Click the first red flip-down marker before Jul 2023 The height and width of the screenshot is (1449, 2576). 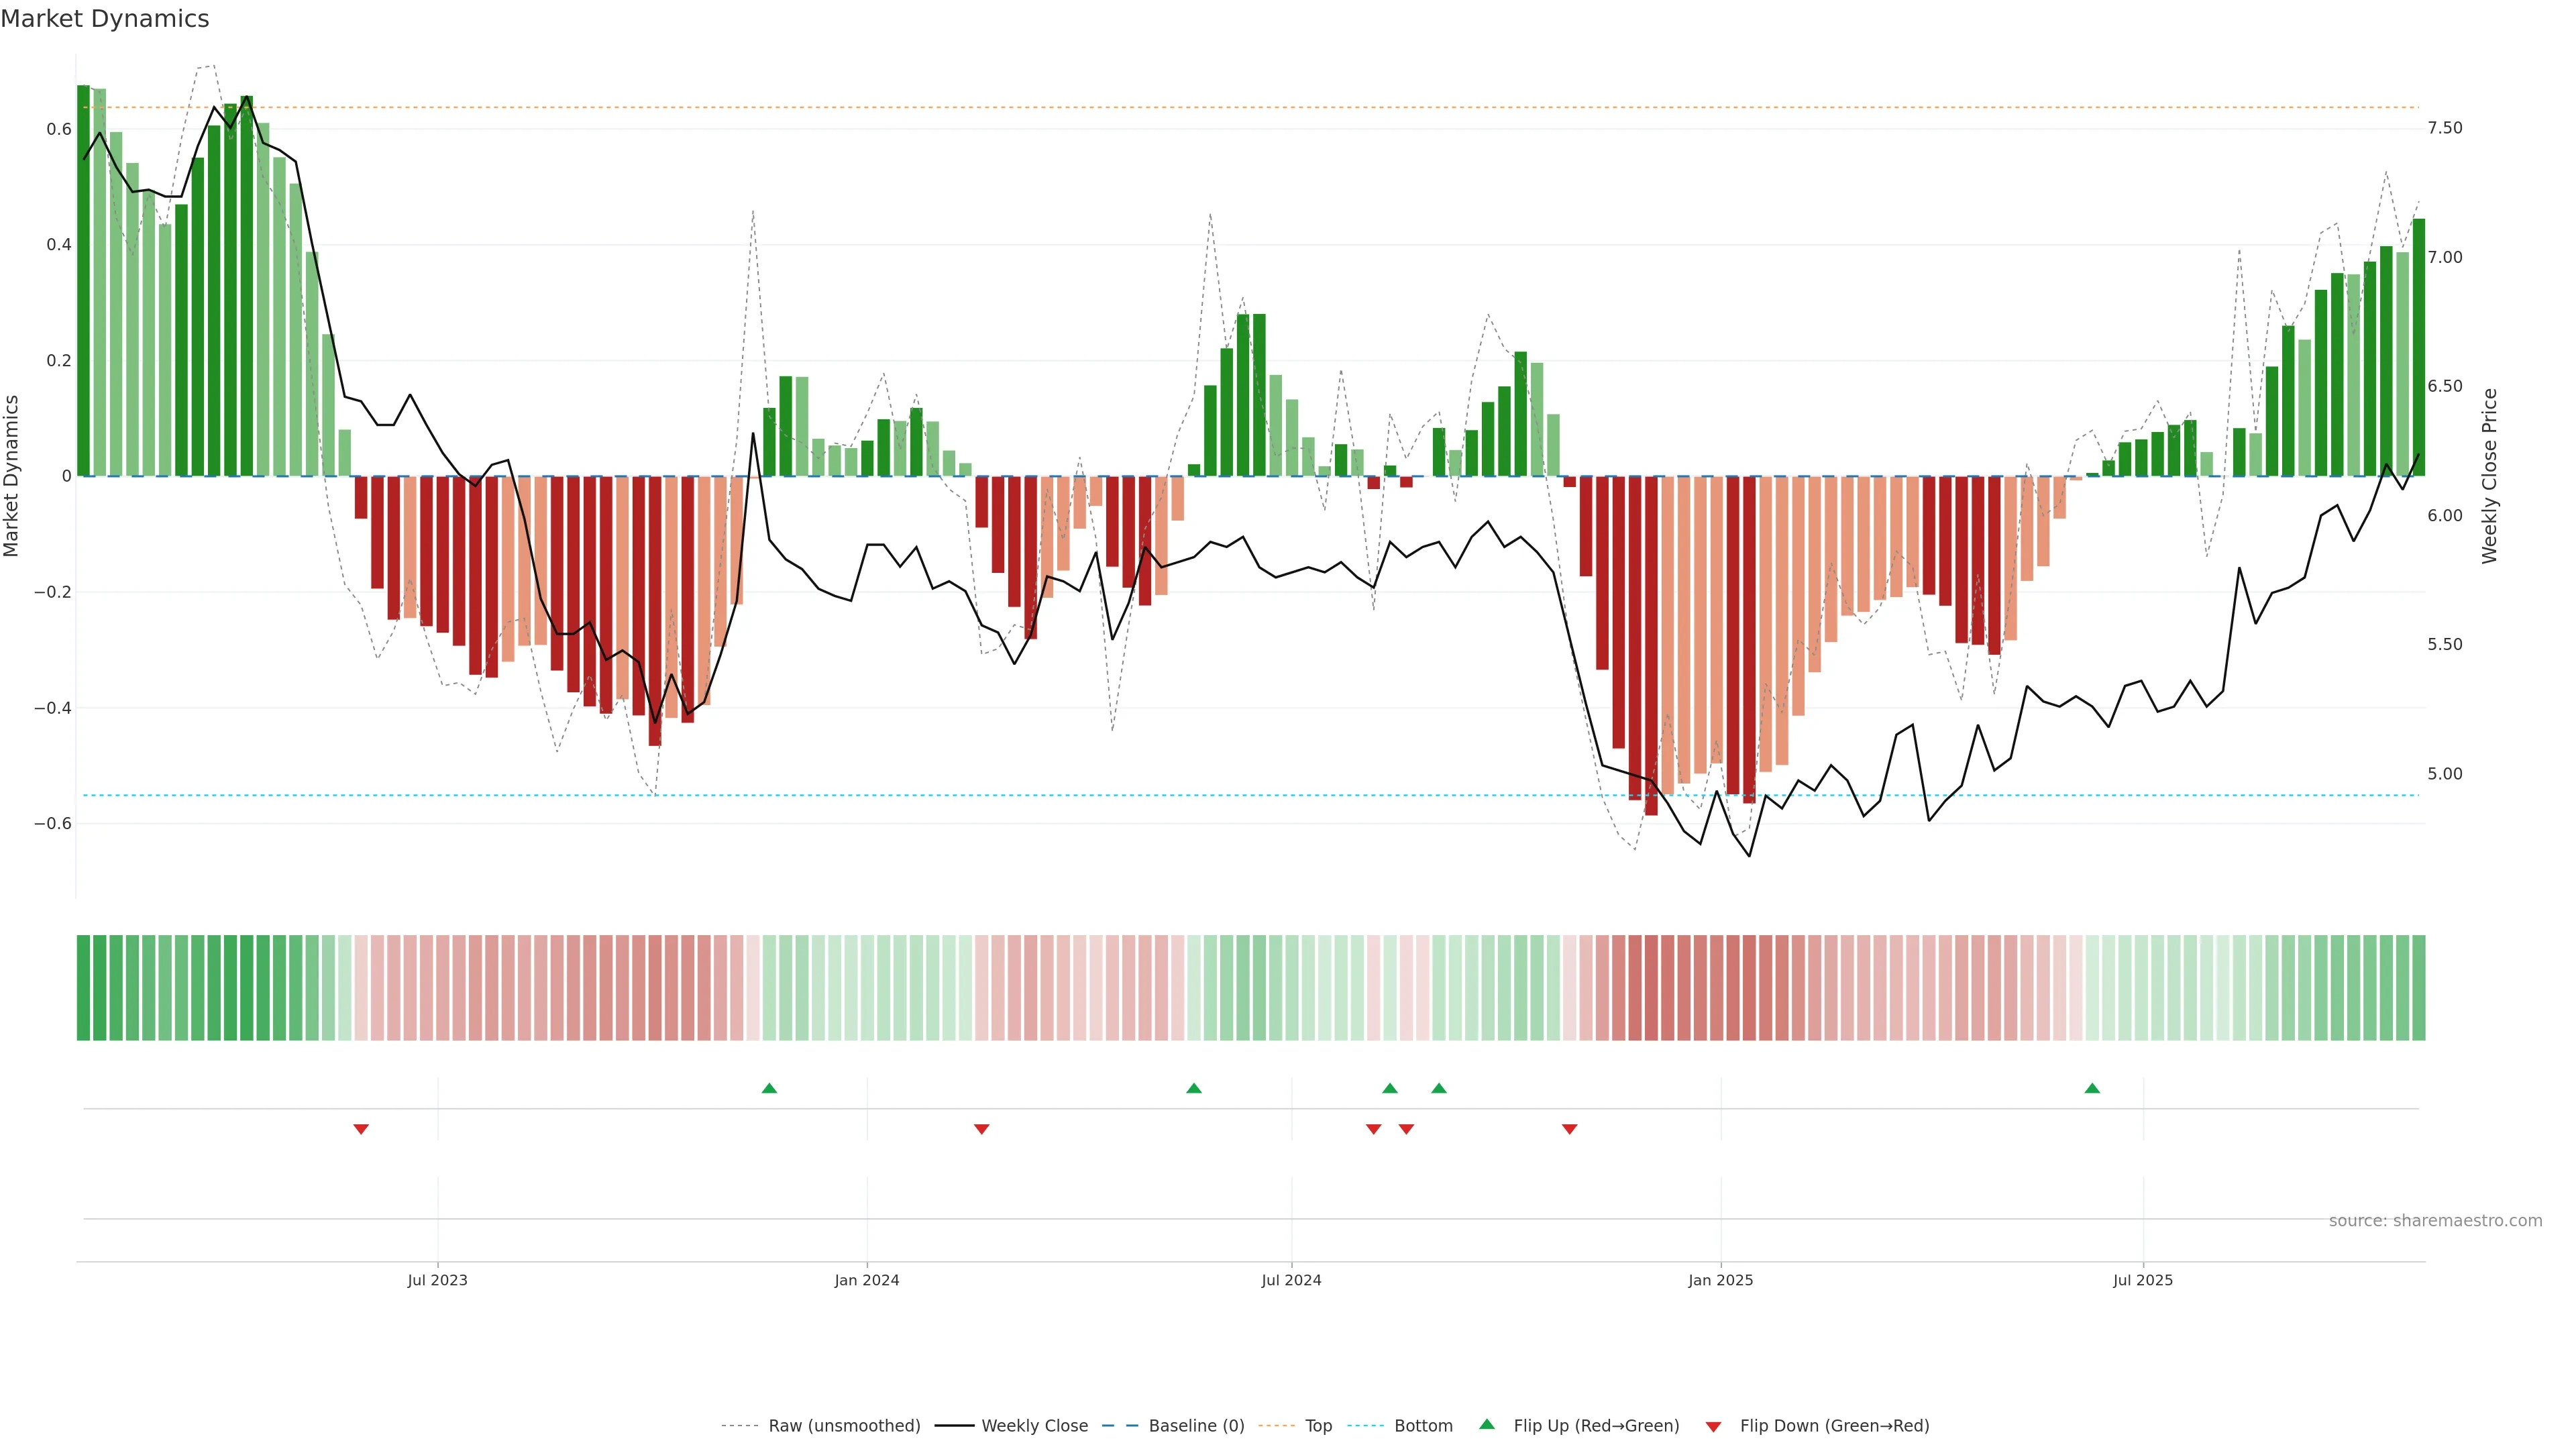(361, 1129)
